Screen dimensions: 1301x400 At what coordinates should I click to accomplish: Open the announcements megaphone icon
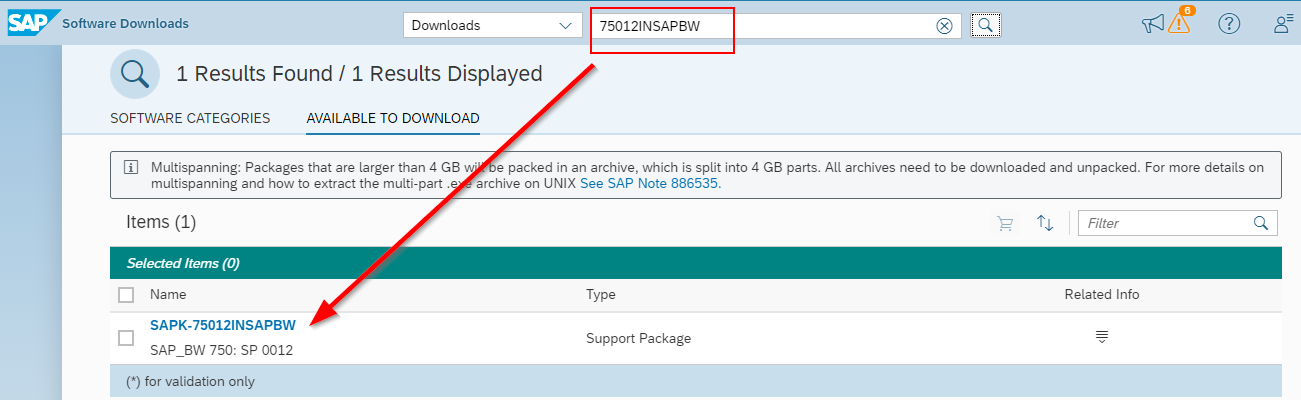coord(1153,25)
